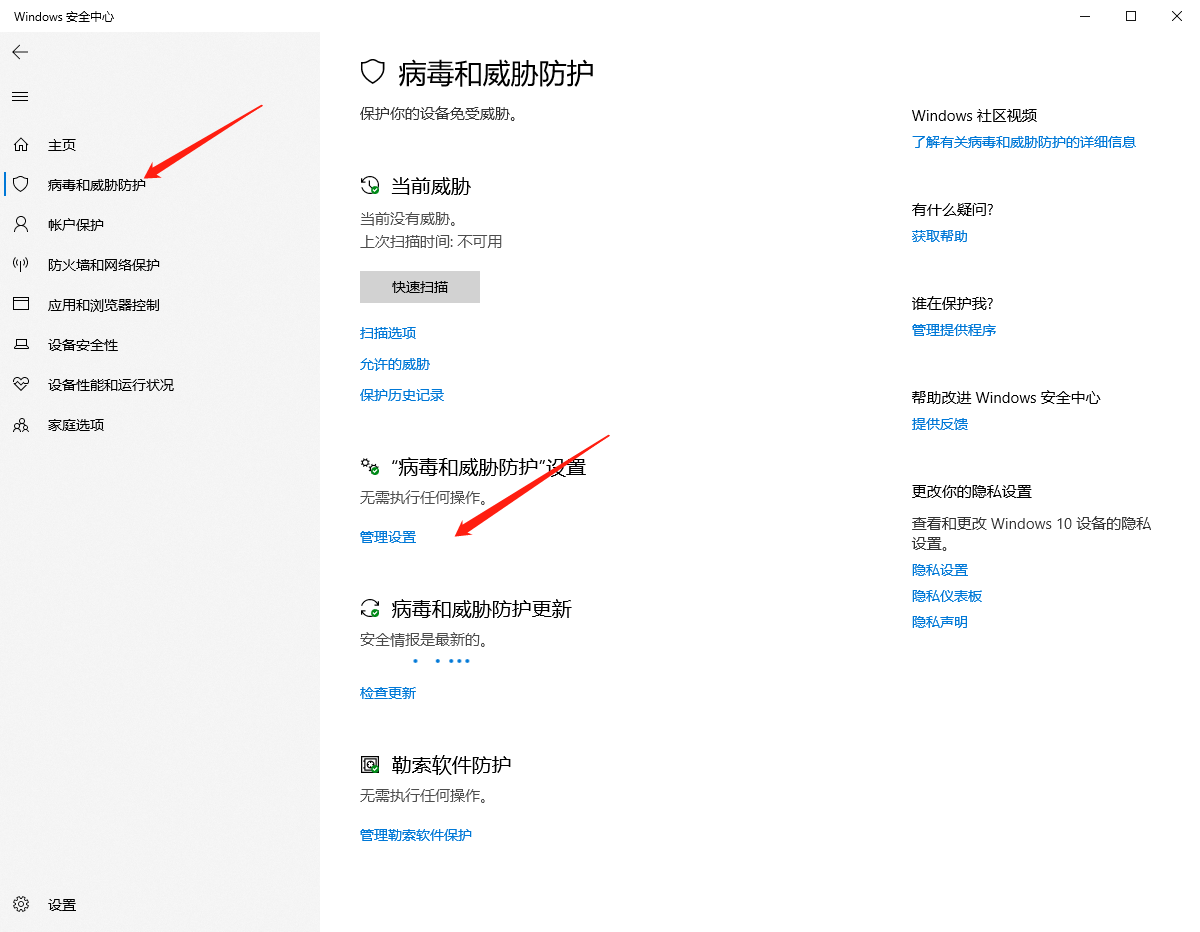Open 隐私设置 link

click(940, 570)
